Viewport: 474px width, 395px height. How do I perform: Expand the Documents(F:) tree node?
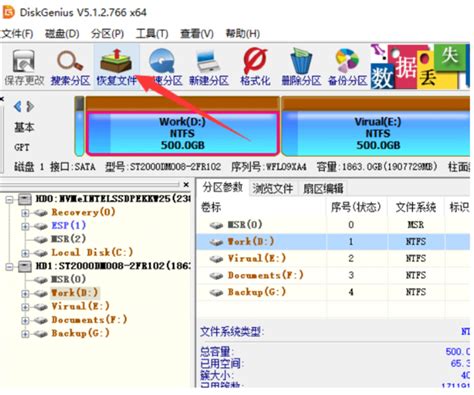click(x=25, y=320)
